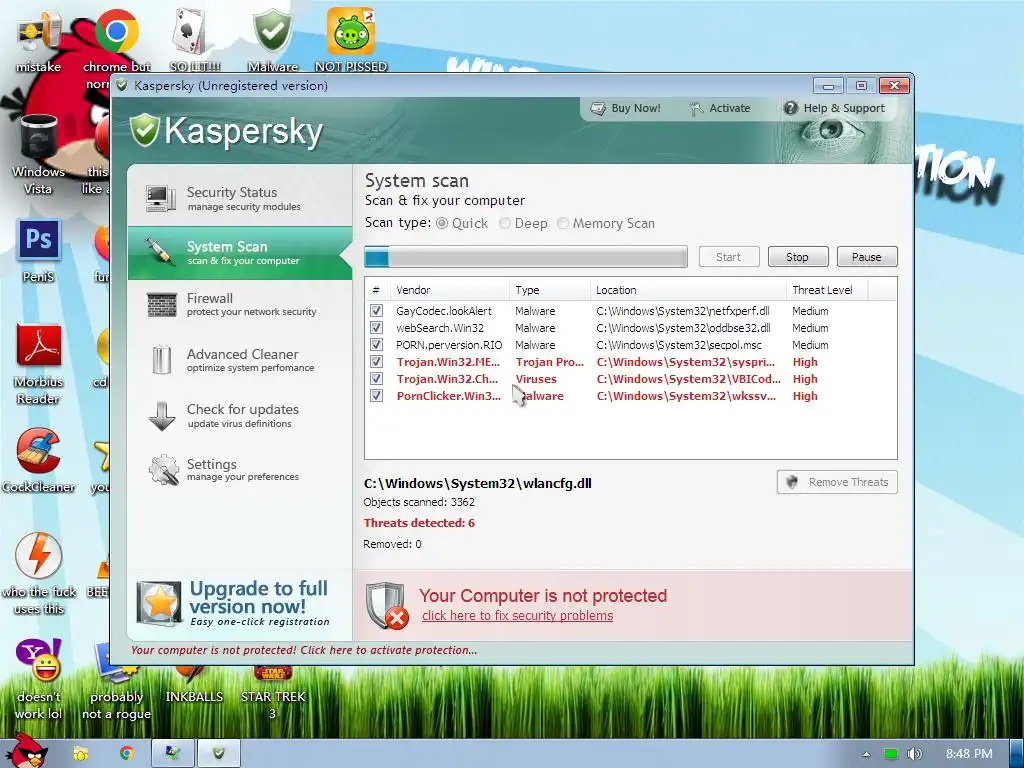1024x768 pixels.
Task: Click the Kaspersky shield logo
Action: pos(144,130)
